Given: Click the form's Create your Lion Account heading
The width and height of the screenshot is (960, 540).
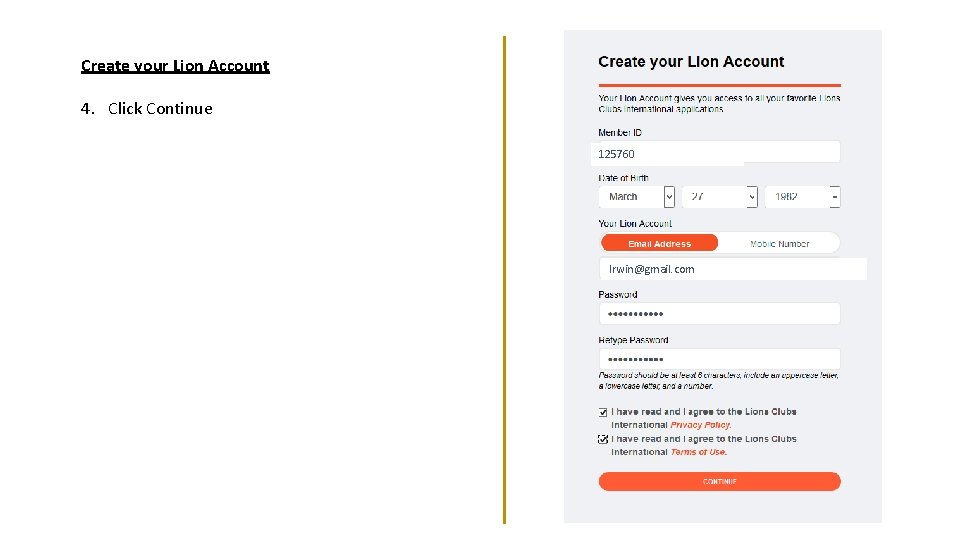Looking at the screenshot, I should [x=691, y=62].
